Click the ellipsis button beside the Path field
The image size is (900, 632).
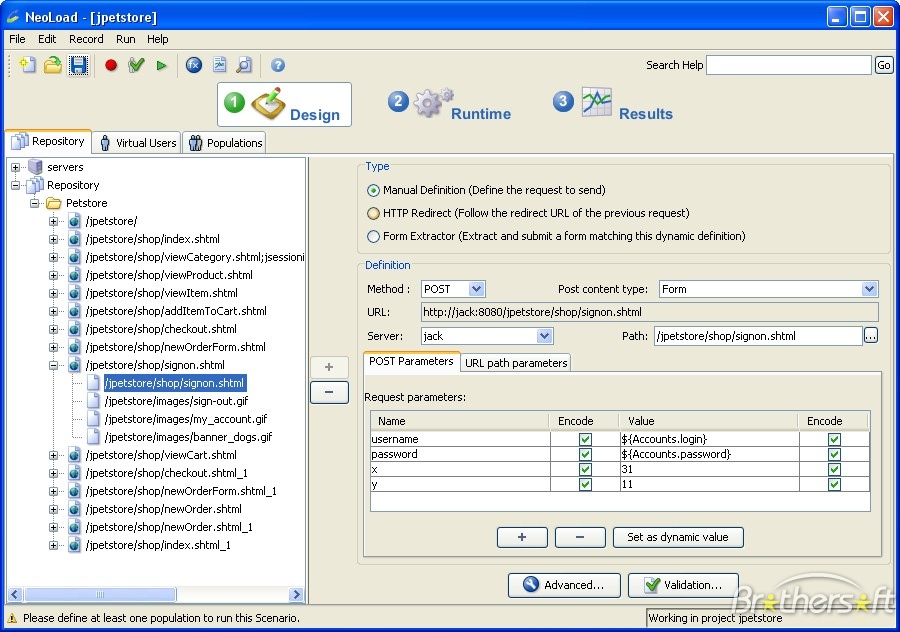pos(871,336)
